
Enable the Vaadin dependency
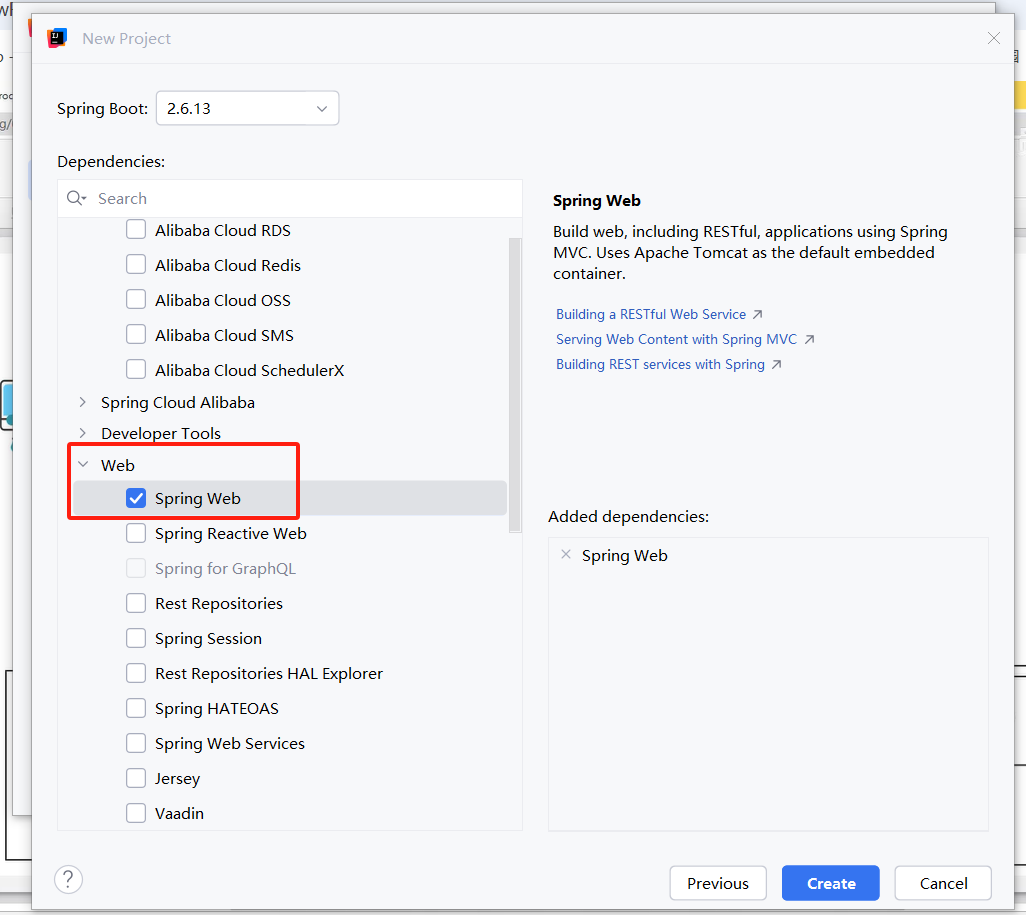pos(136,813)
